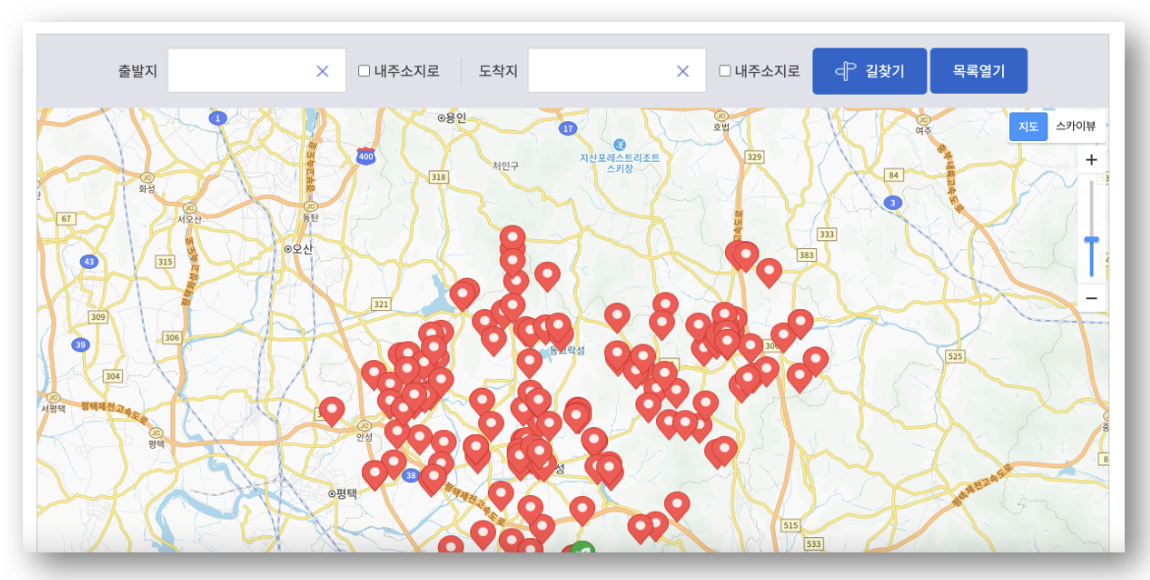Click the road 304 marker
Viewport: 1150px width, 580px height.
112,376
